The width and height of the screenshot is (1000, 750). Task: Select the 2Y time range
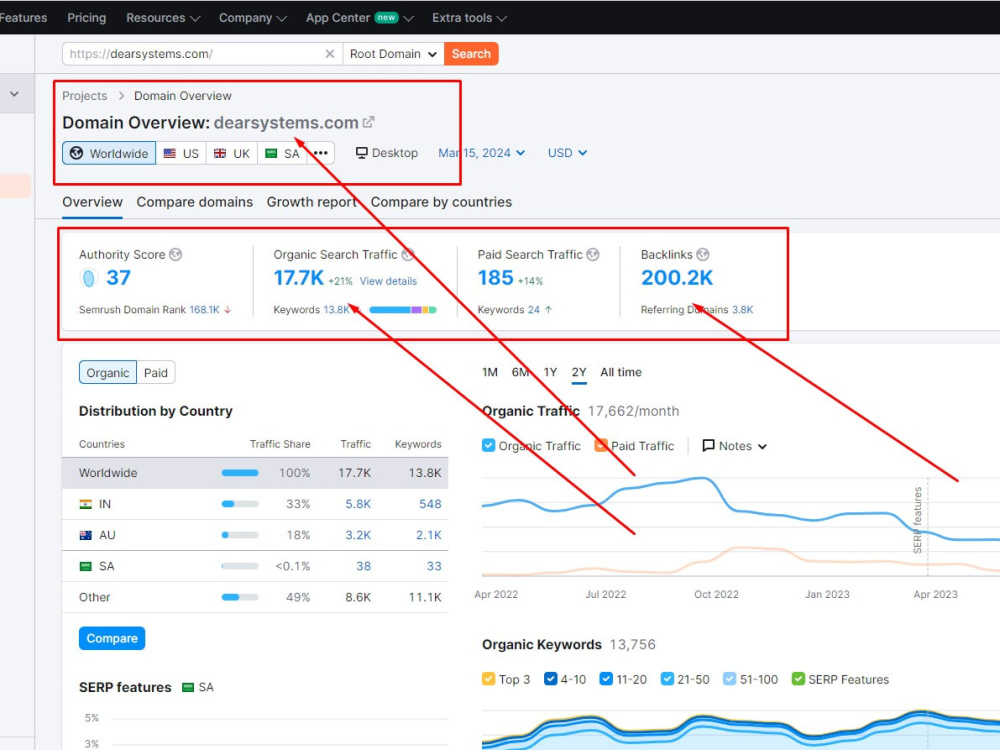click(x=579, y=372)
